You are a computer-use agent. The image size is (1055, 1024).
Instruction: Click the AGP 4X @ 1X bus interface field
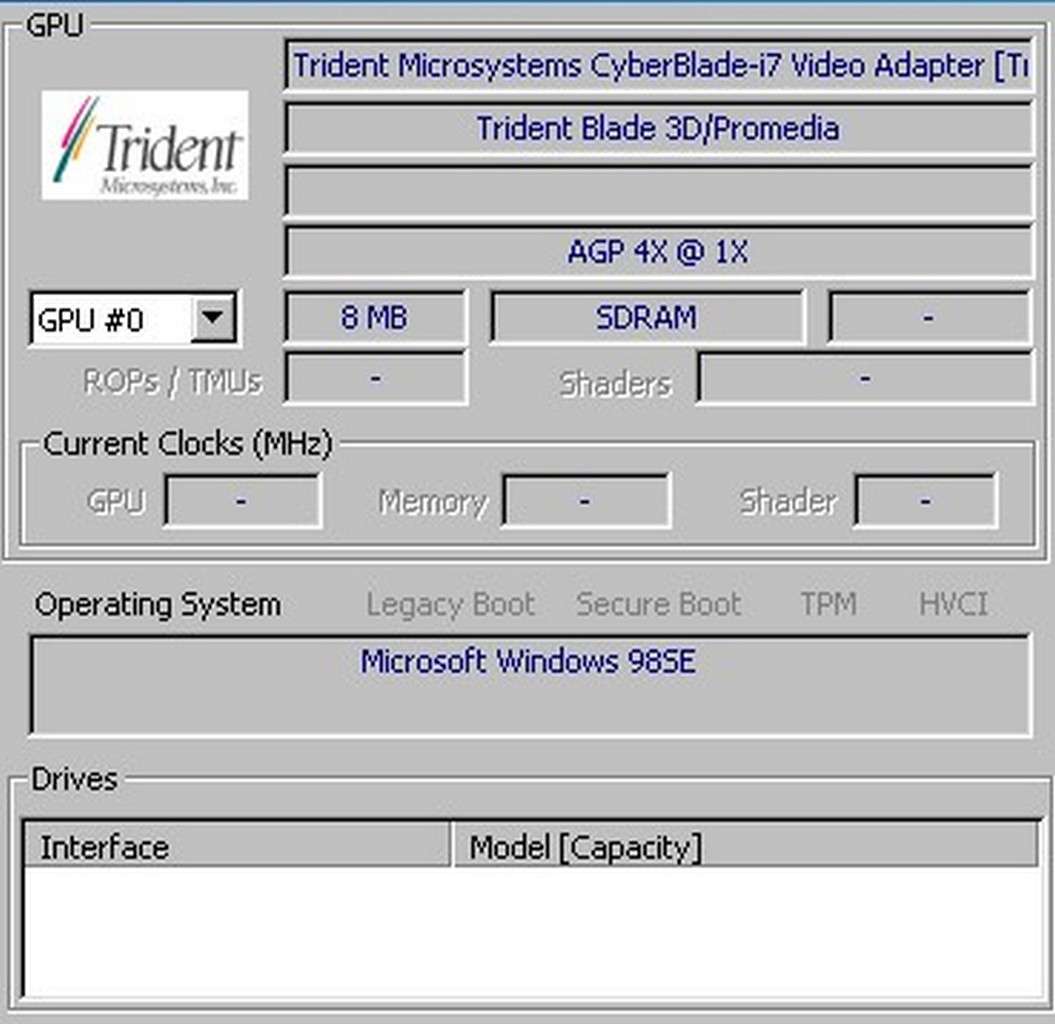point(658,252)
